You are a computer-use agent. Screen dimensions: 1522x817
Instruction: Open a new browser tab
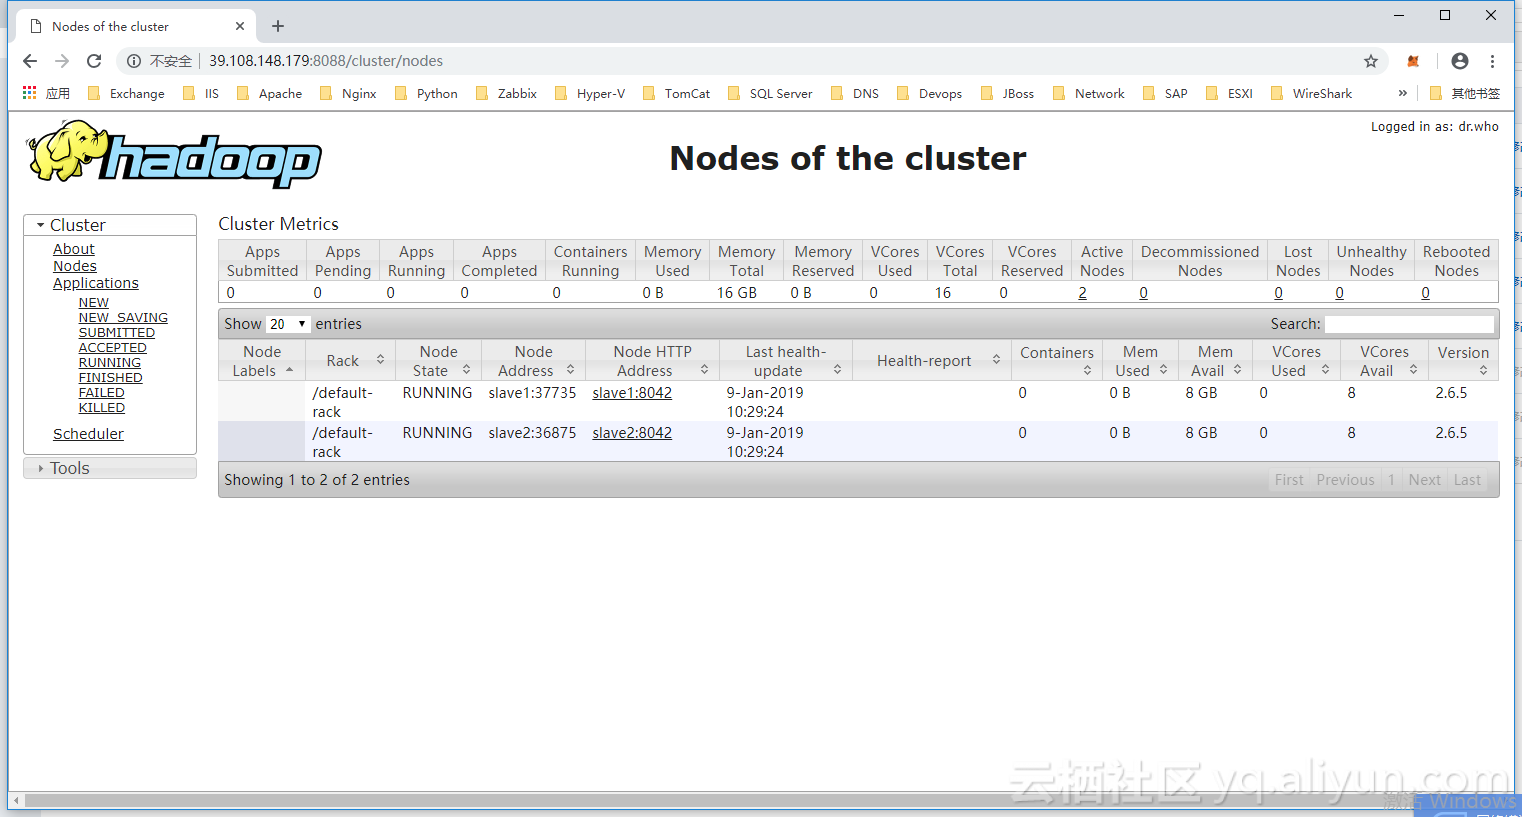(278, 26)
